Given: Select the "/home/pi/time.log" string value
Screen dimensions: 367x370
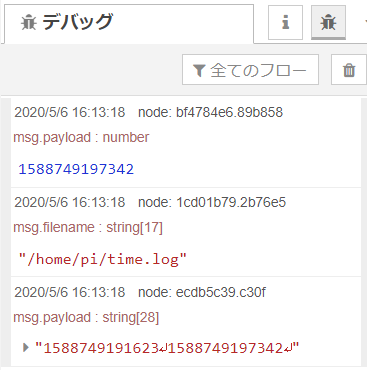Looking at the screenshot, I should [x=103, y=259].
